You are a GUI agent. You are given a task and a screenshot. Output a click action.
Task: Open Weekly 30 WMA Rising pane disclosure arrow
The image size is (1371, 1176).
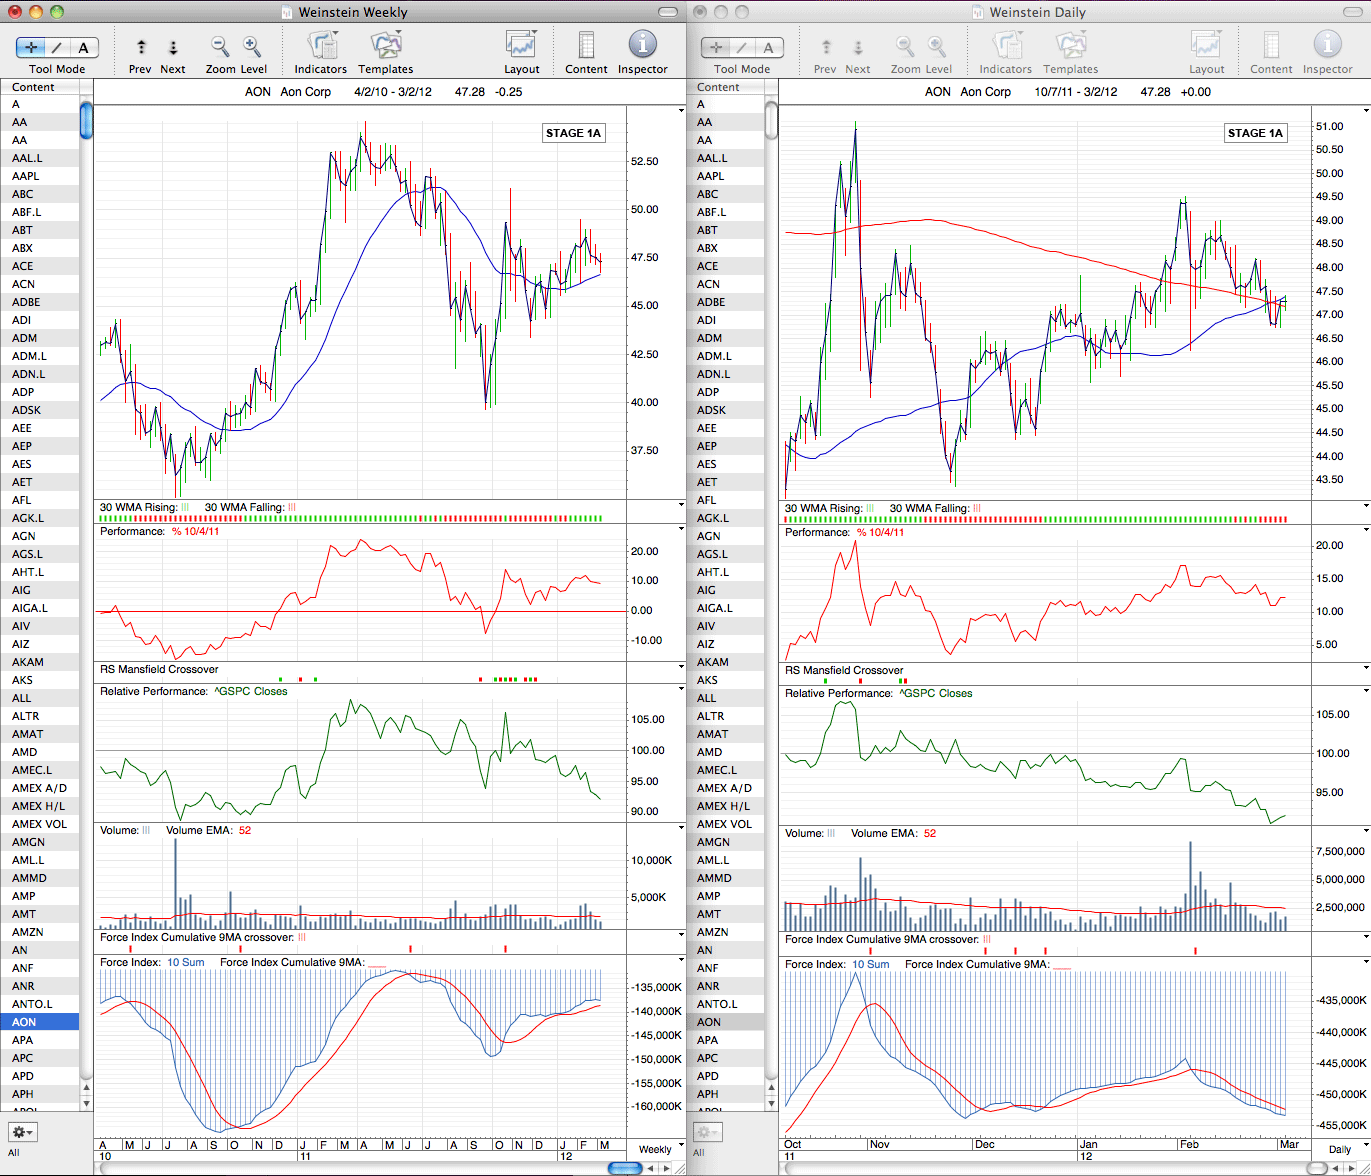[x=681, y=506]
